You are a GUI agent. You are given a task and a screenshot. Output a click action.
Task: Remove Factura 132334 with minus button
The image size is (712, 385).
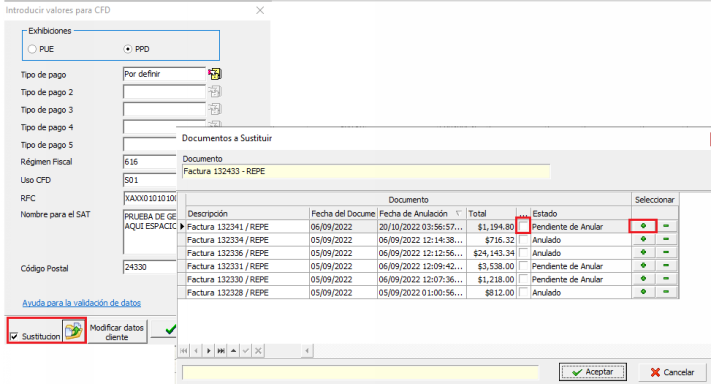[666, 239]
